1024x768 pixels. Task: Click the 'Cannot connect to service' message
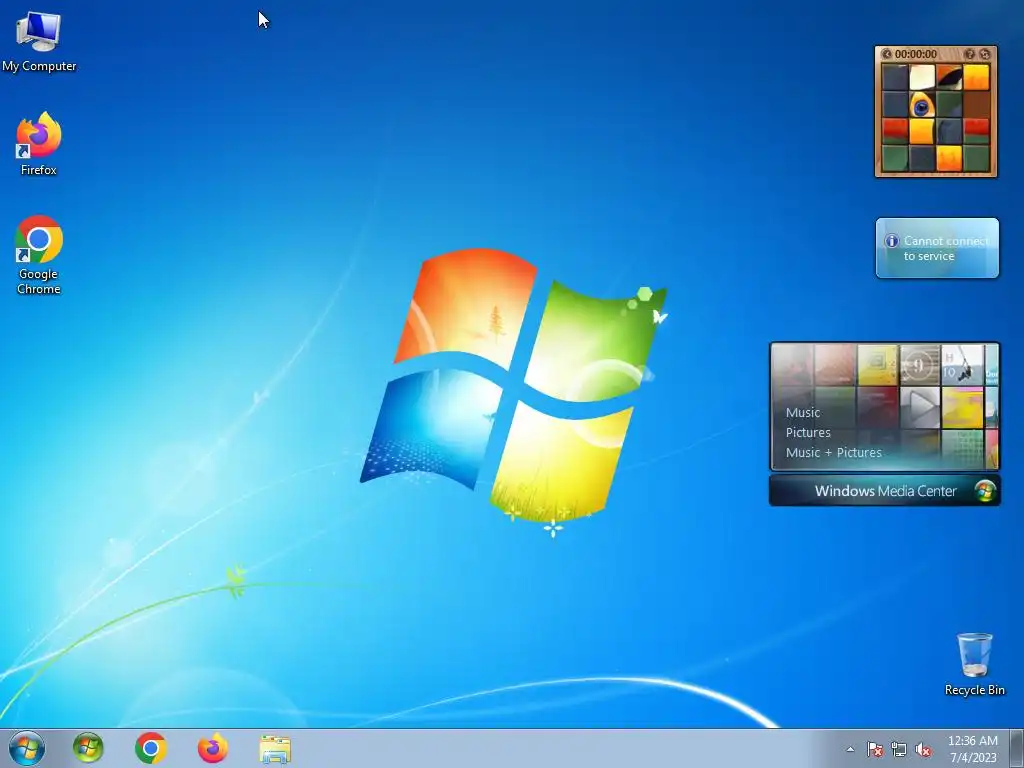[946, 248]
